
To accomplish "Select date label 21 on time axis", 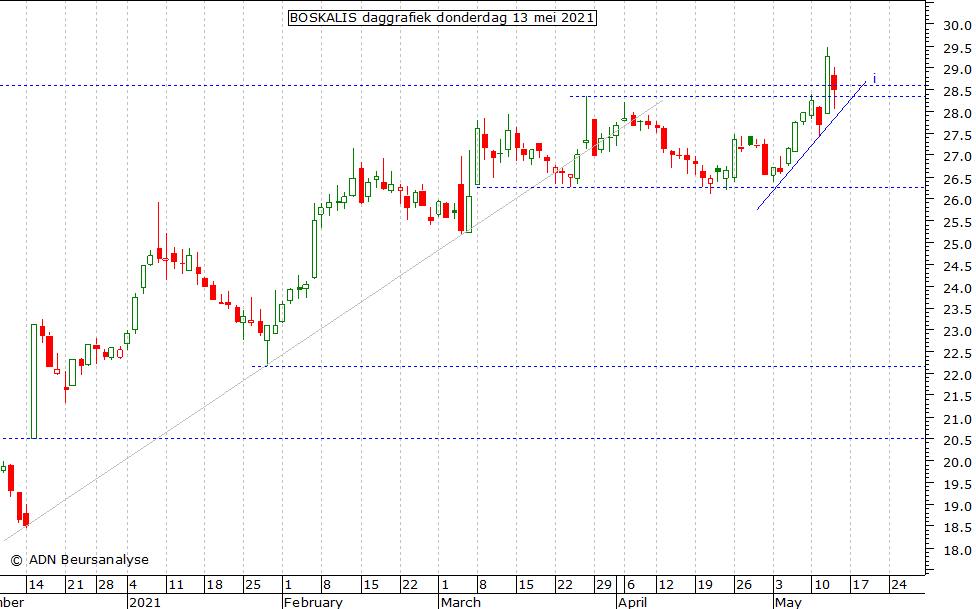I will click(75, 585).
